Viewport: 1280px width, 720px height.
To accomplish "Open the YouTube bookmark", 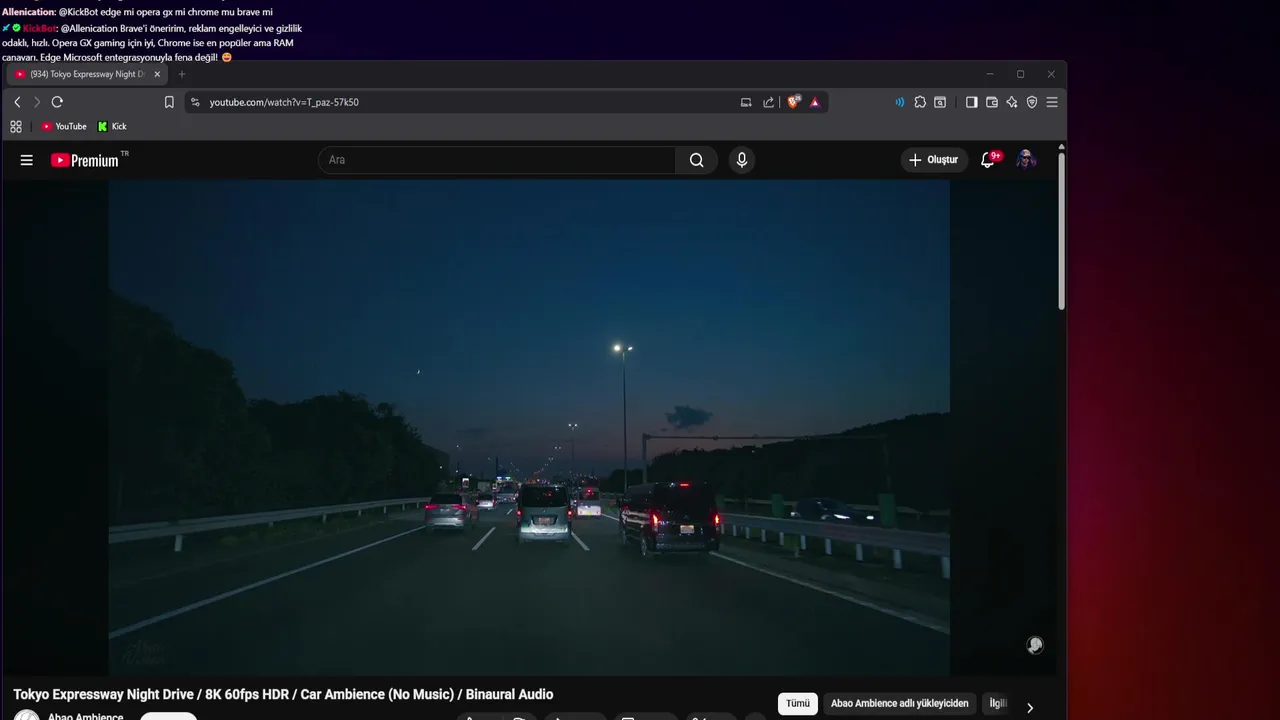I will click(64, 126).
